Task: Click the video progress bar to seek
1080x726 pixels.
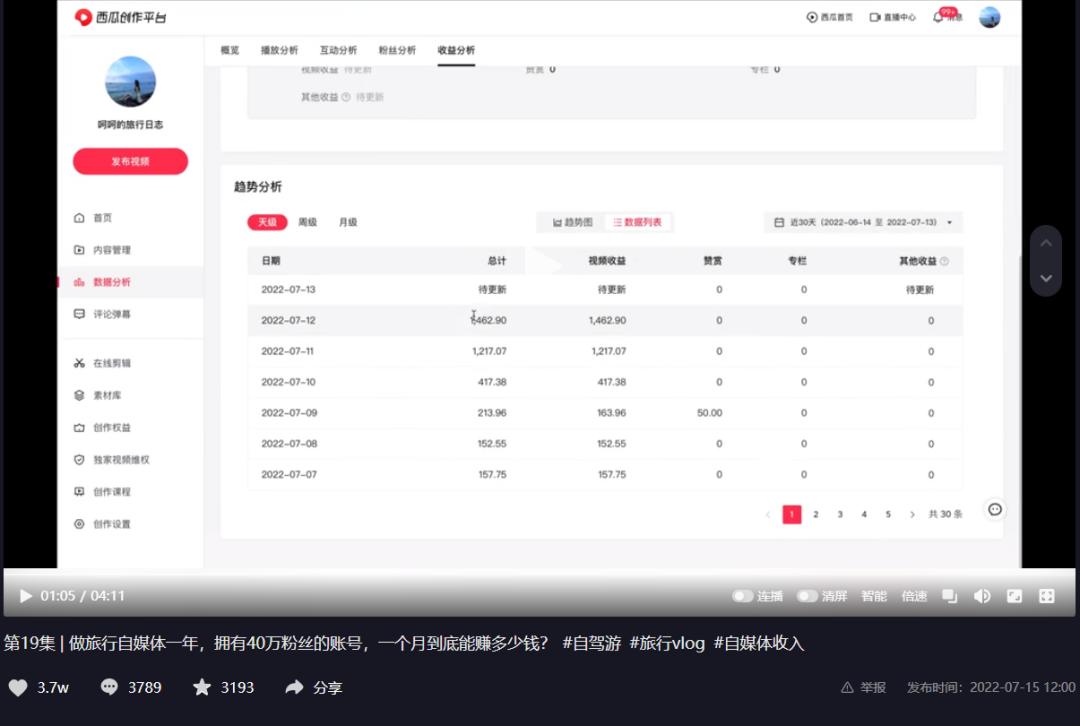Action: click(540, 572)
